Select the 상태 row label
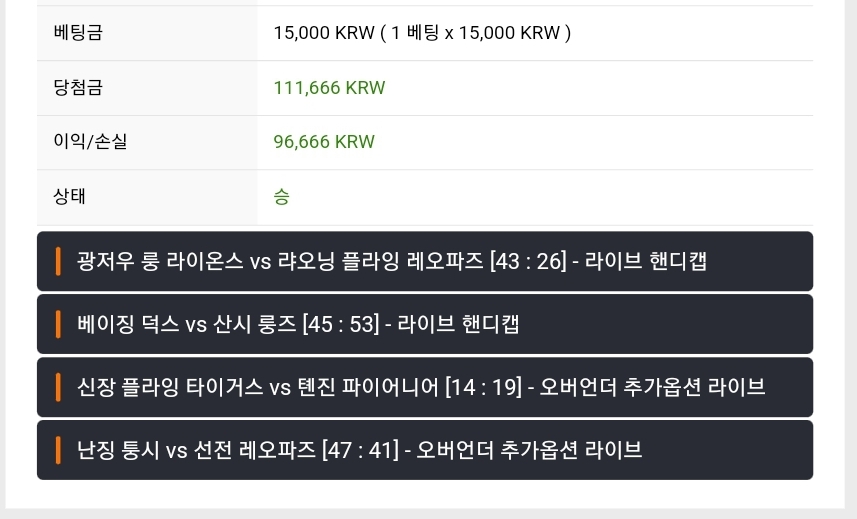857x519 pixels. (69, 196)
